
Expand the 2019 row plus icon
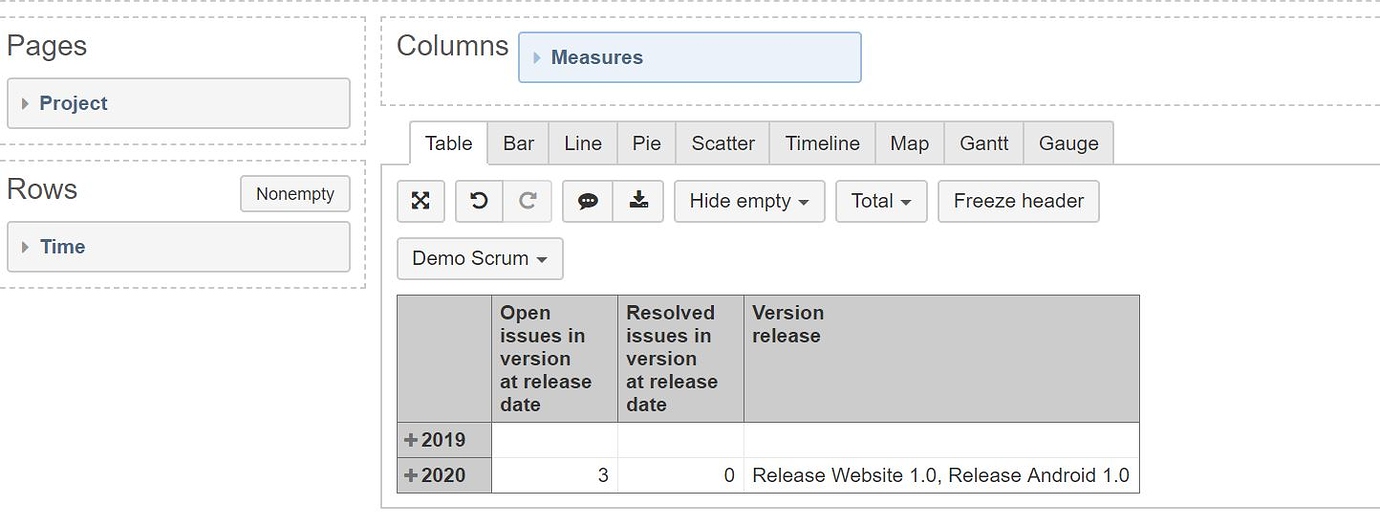[410, 440]
